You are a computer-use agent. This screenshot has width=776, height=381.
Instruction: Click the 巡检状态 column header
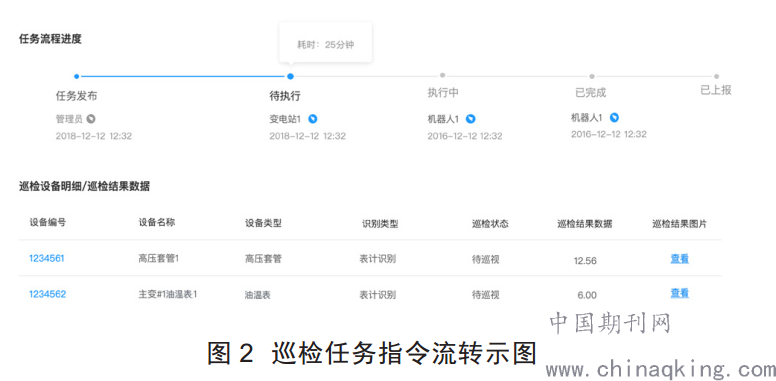click(x=490, y=224)
